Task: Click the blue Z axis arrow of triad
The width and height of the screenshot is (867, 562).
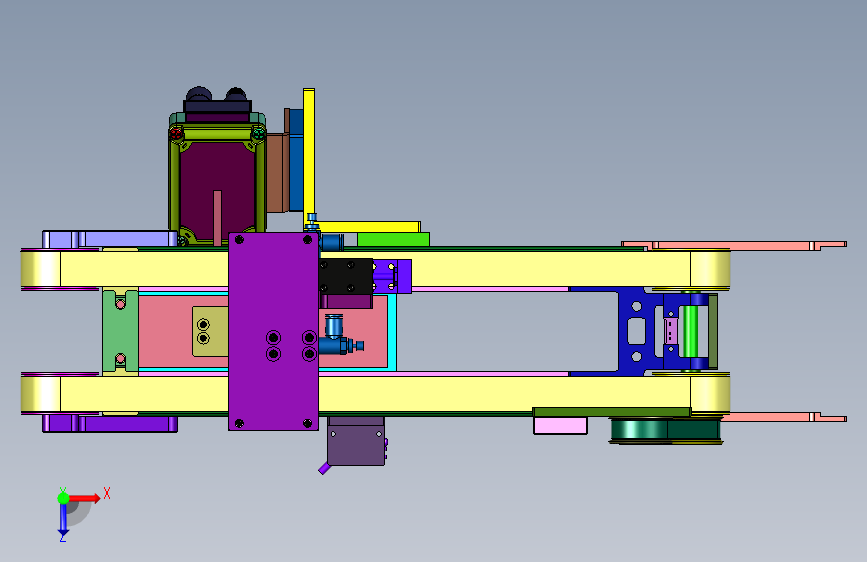Action: 63,520
